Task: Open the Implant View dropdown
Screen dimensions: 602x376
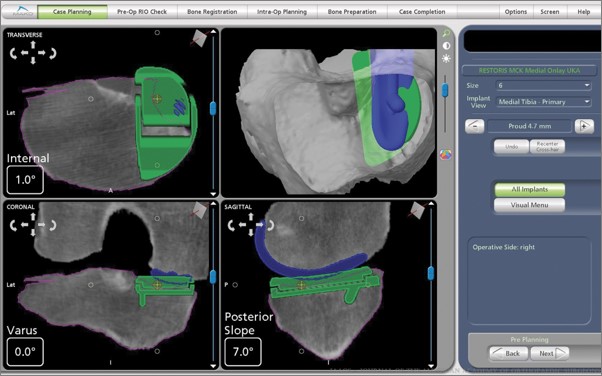Action: click(x=543, y=102)
